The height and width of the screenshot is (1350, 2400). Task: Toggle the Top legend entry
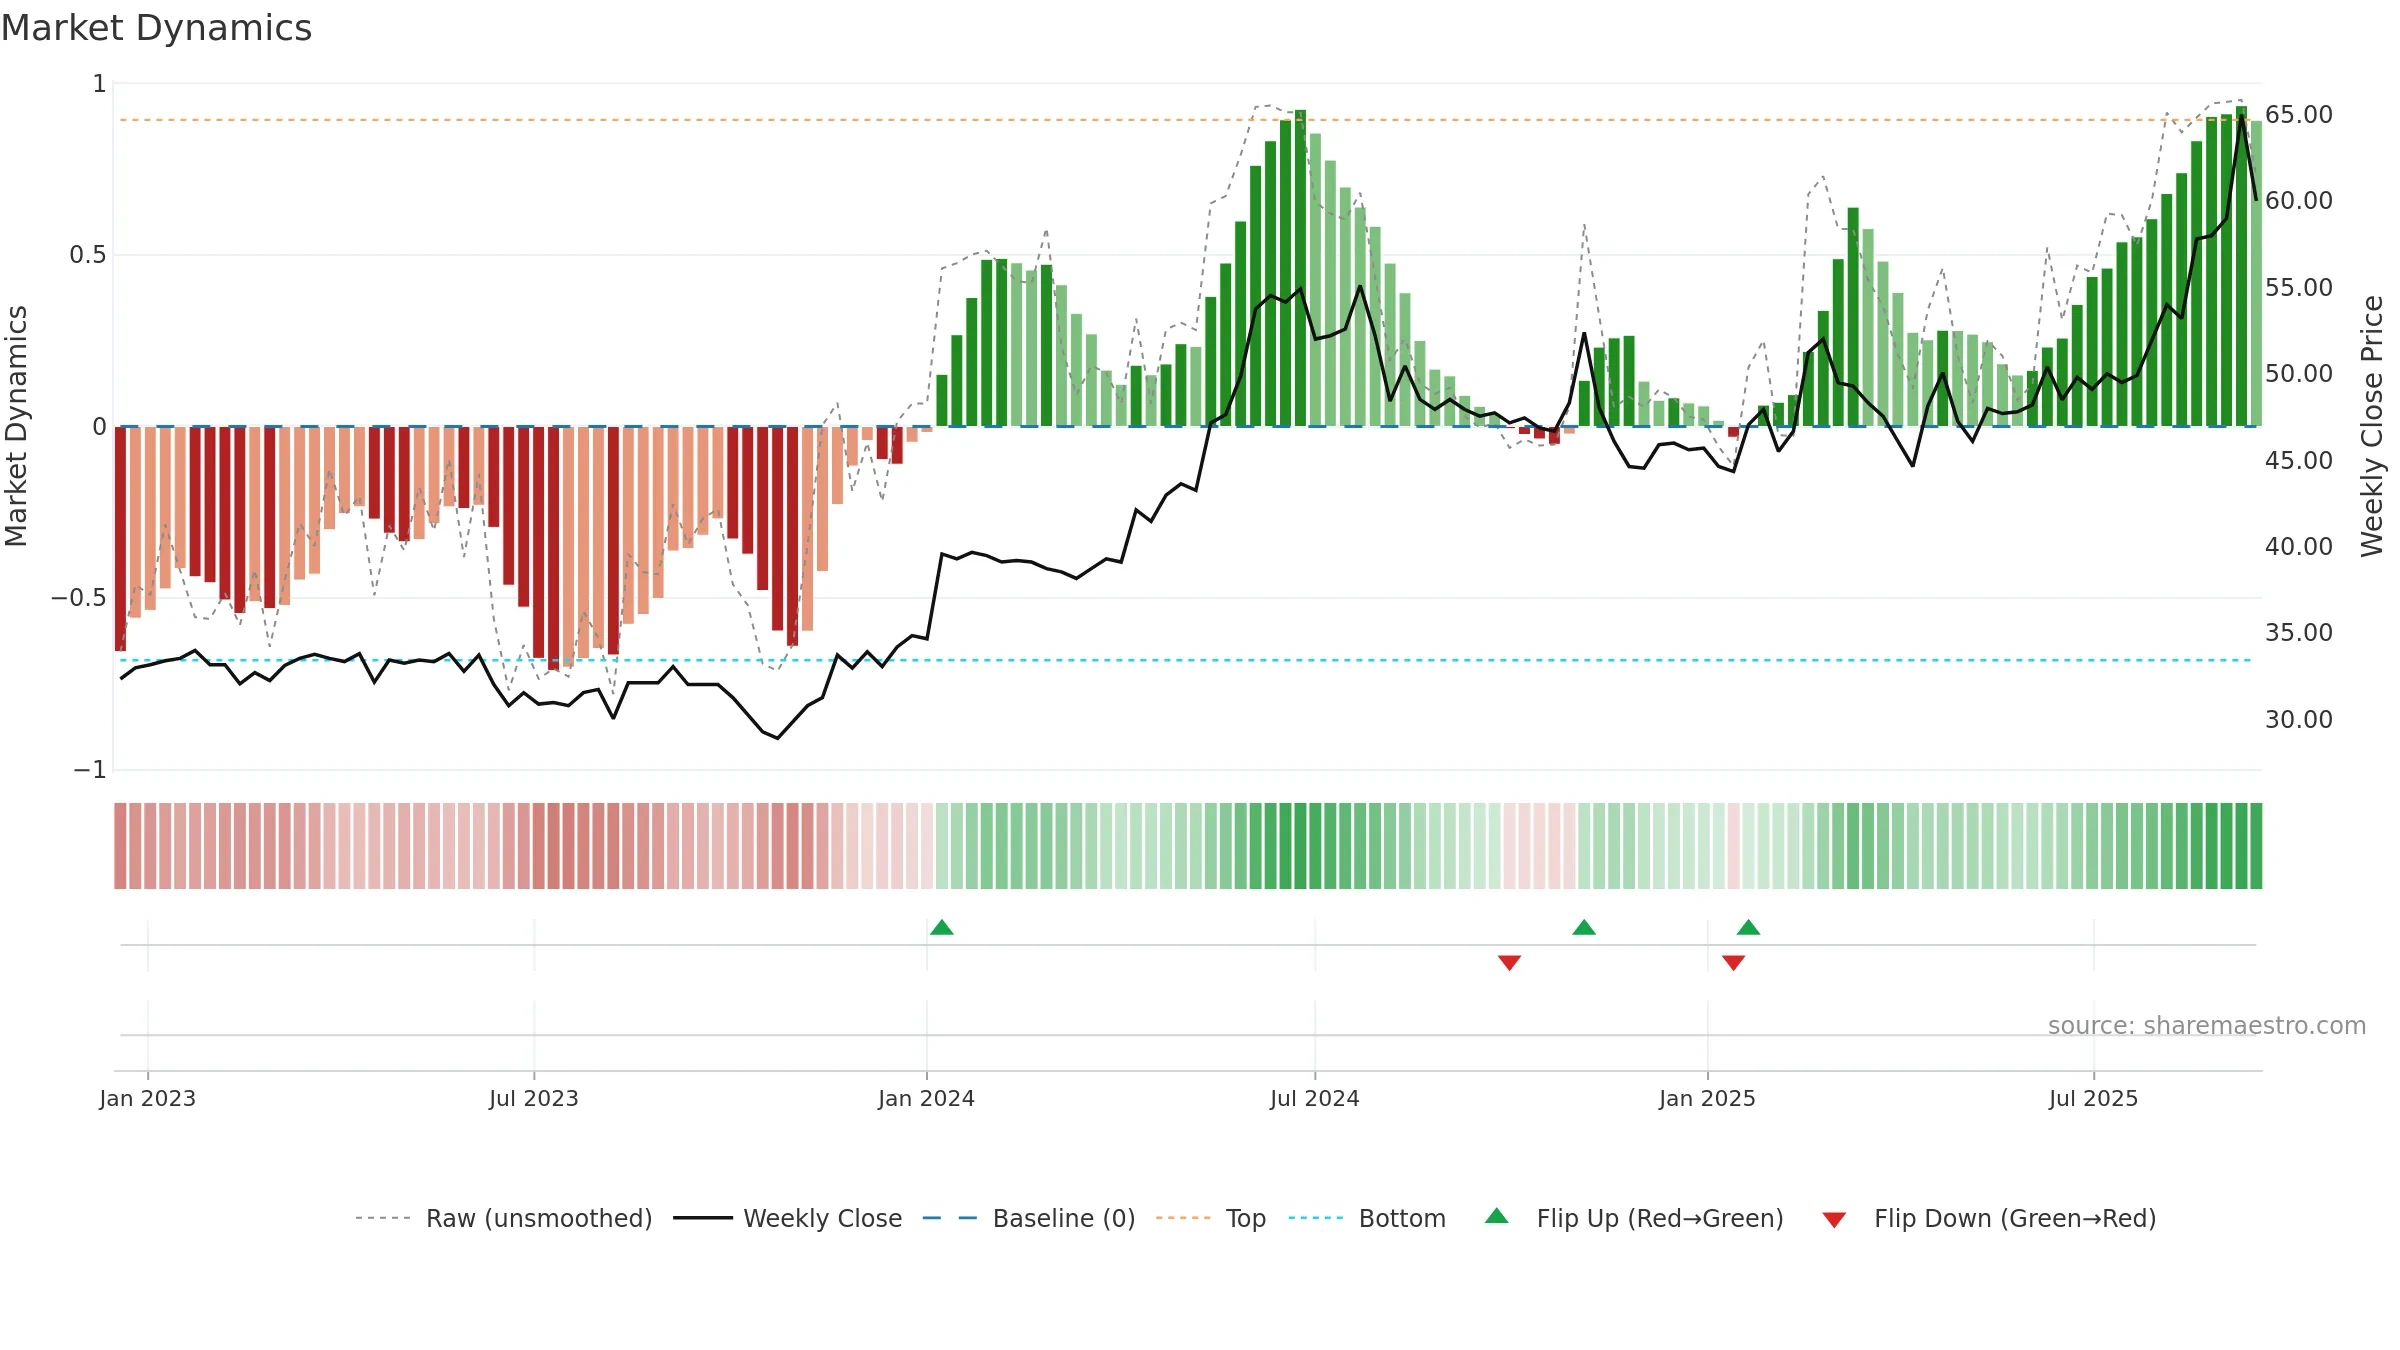point(1211,1218)
